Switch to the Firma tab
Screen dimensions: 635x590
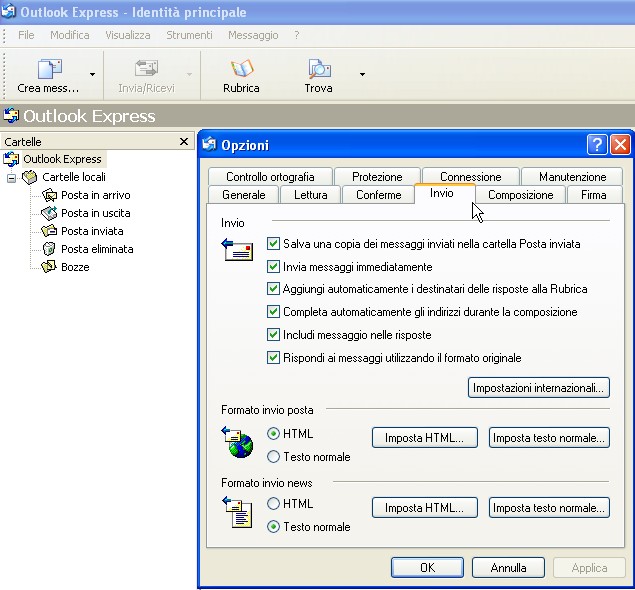click(594, 195)
